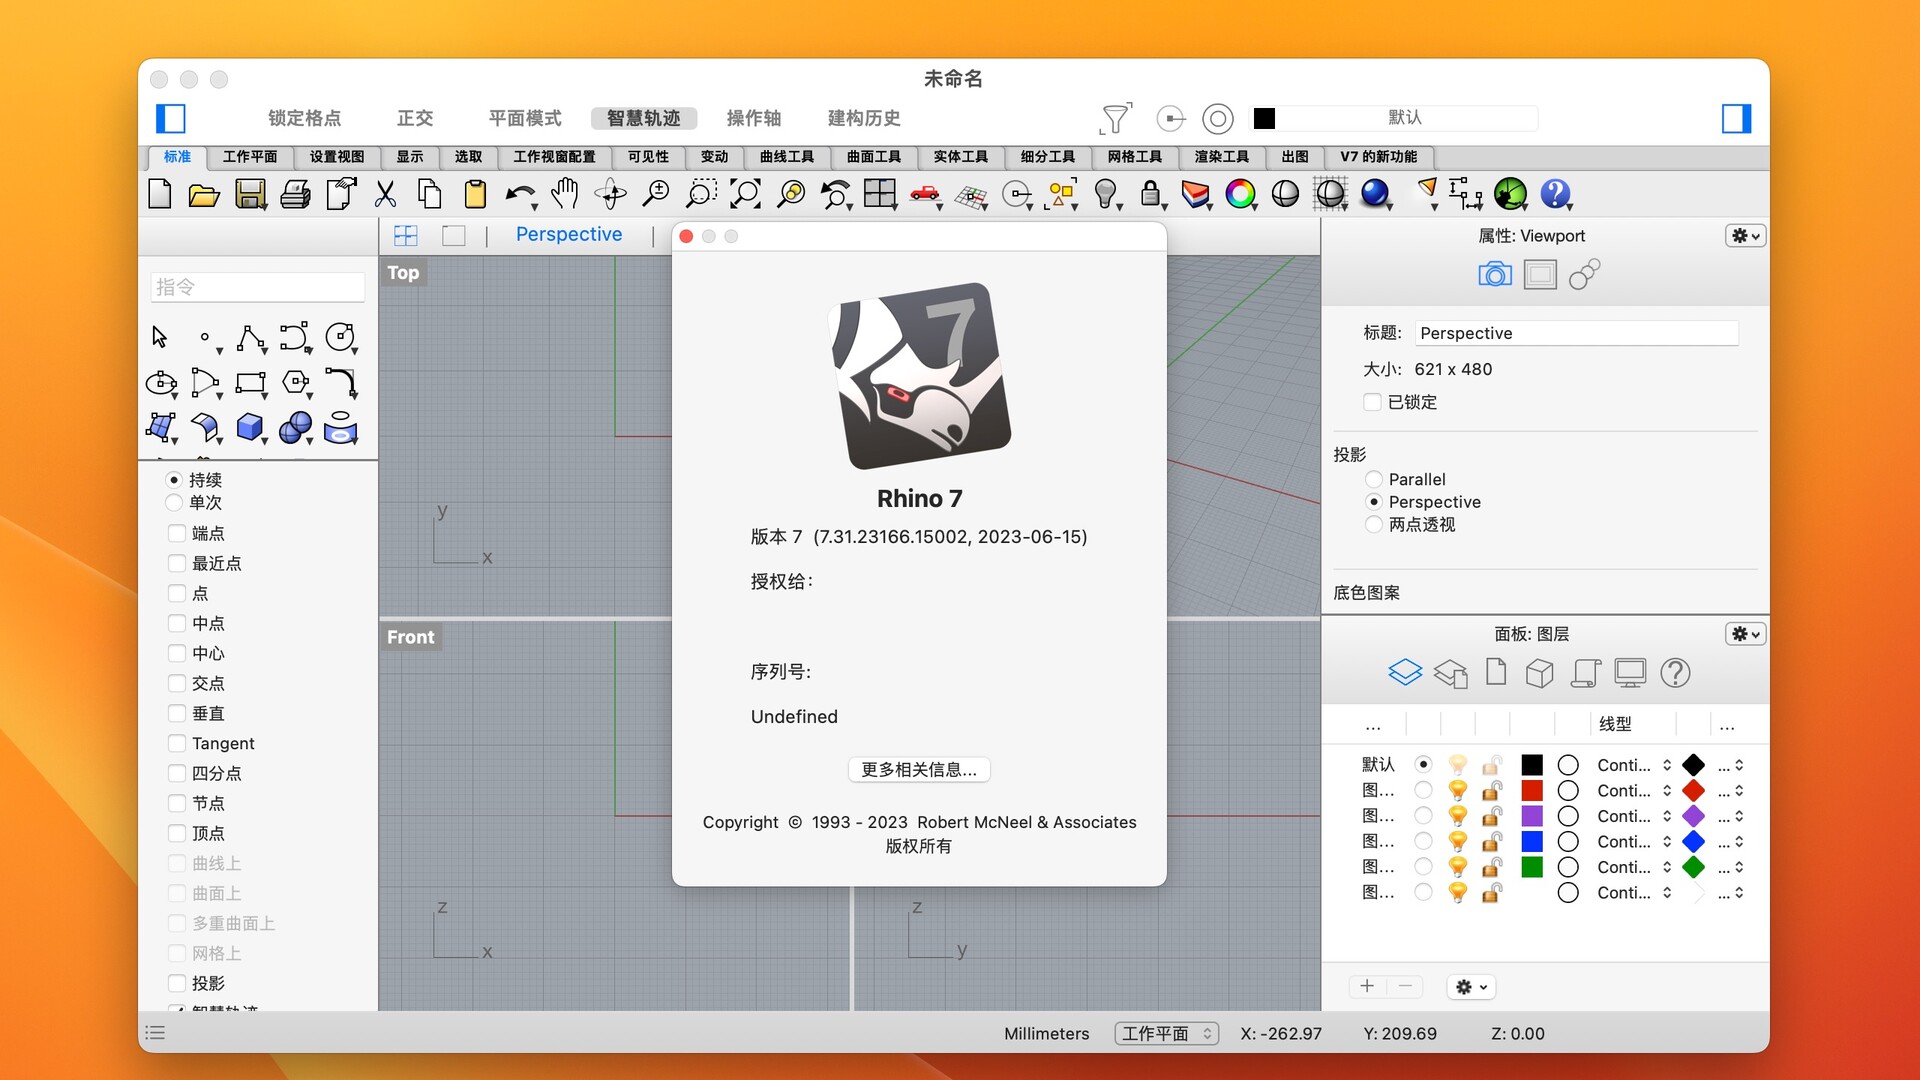This screenshot has width=1920, height=1080.
Task: Click the 更多相关信息 button in the dialog
Action: coord(919,769)
